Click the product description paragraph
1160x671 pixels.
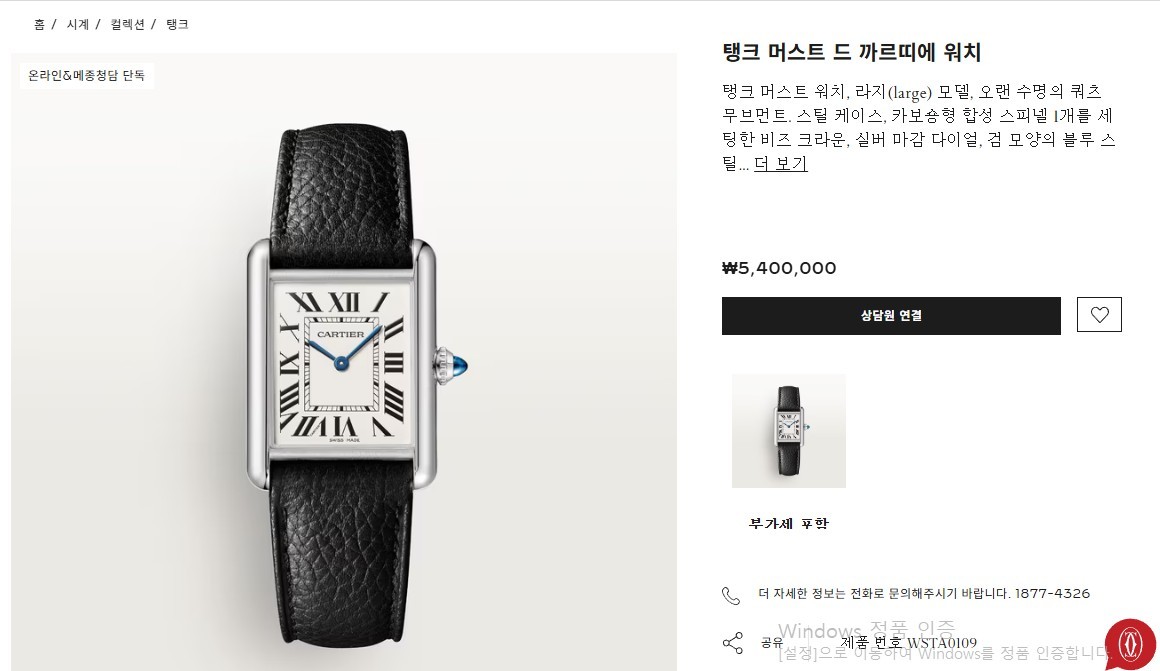pyautogui.click(x=918, y=127)
